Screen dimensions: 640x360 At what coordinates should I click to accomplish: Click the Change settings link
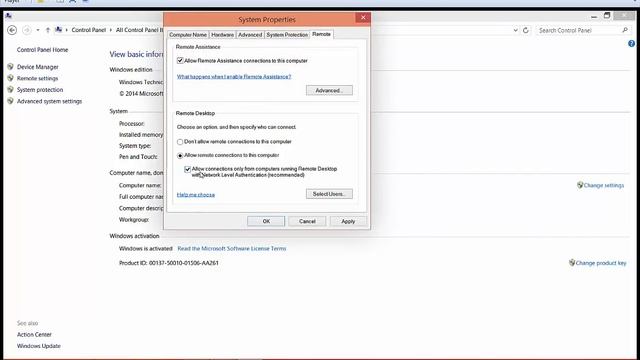pyautogui.click(x=604, y=185)
